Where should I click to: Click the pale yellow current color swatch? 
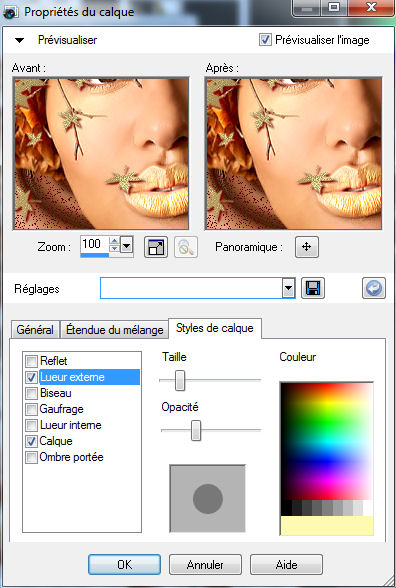click(327, 525)
